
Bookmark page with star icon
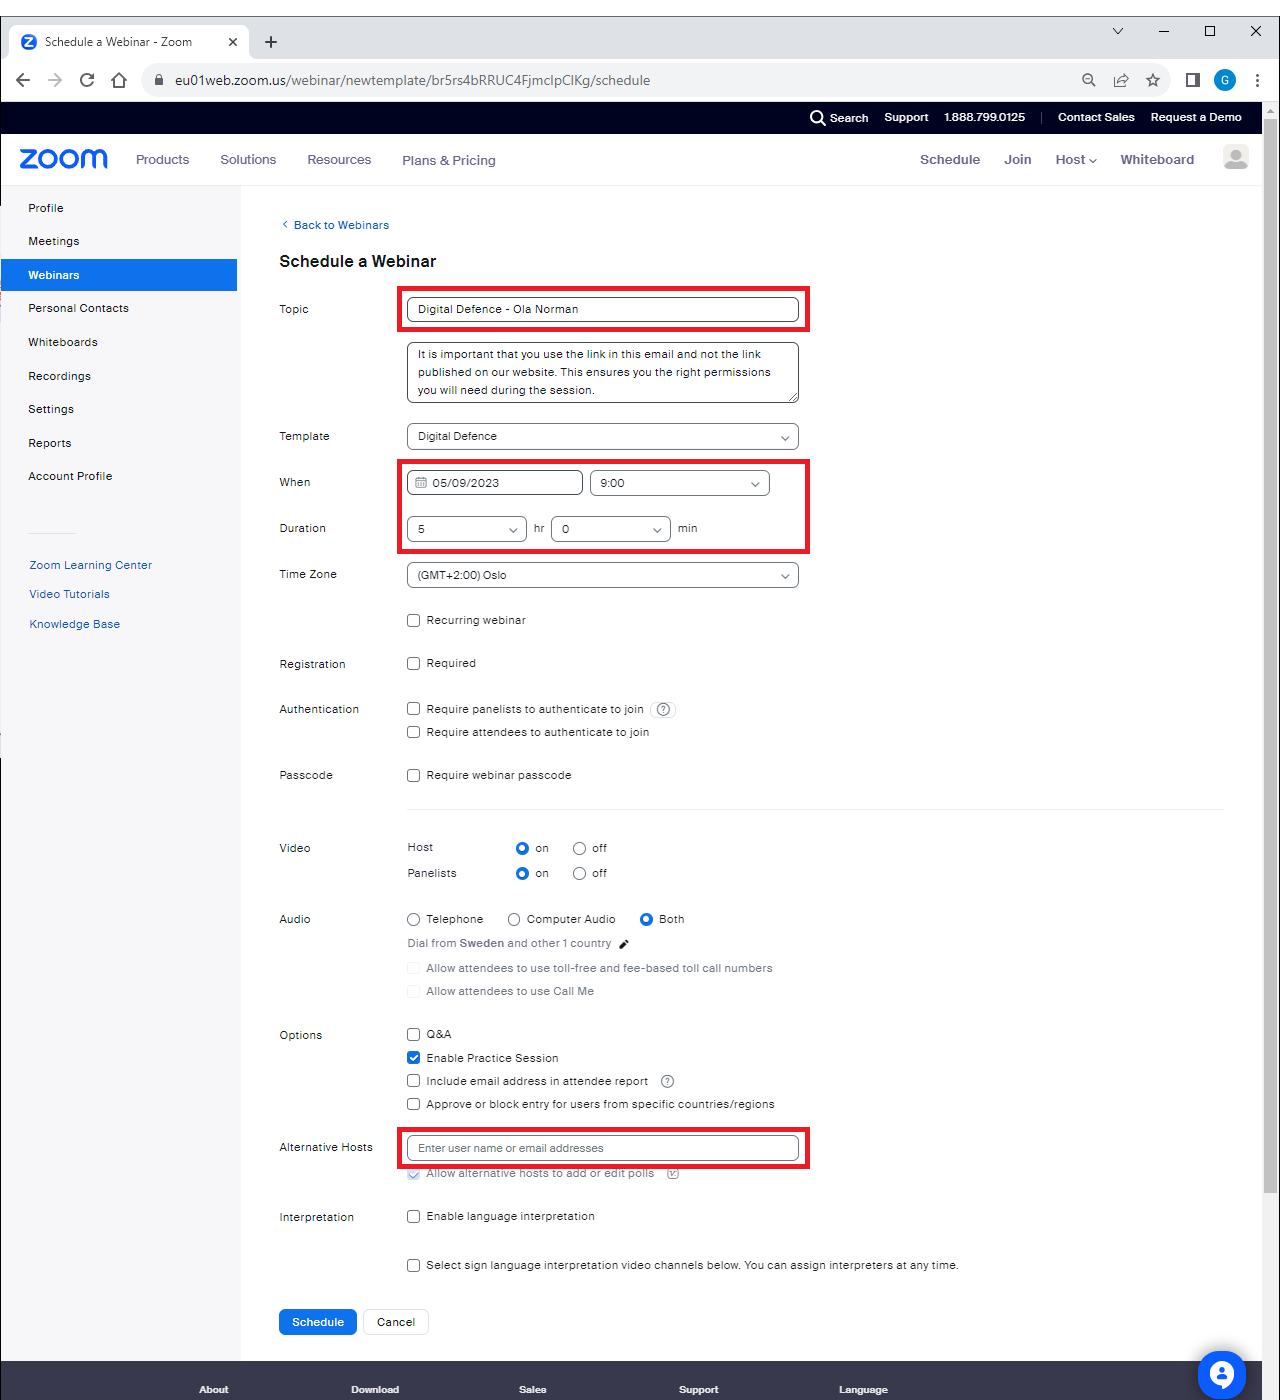(x=1153, y=80)
